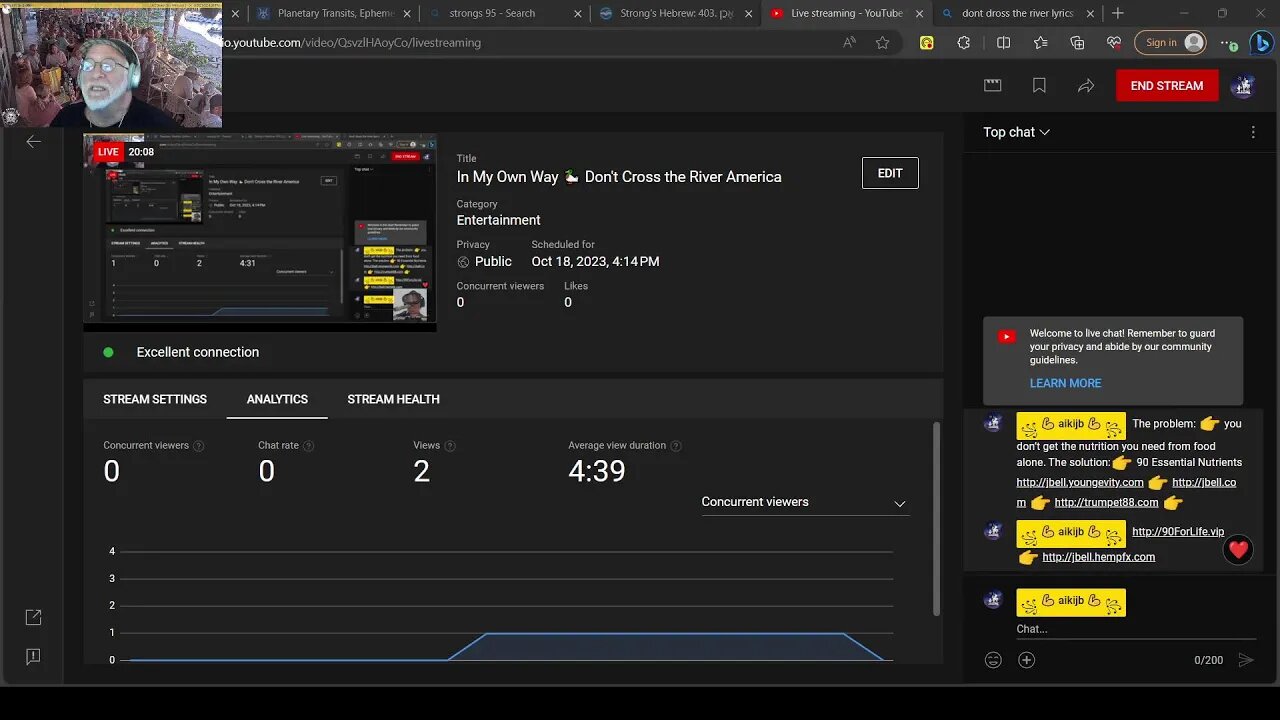Open the channel avatar account menu
The image size is (1280, 720).
(1243, 86)
